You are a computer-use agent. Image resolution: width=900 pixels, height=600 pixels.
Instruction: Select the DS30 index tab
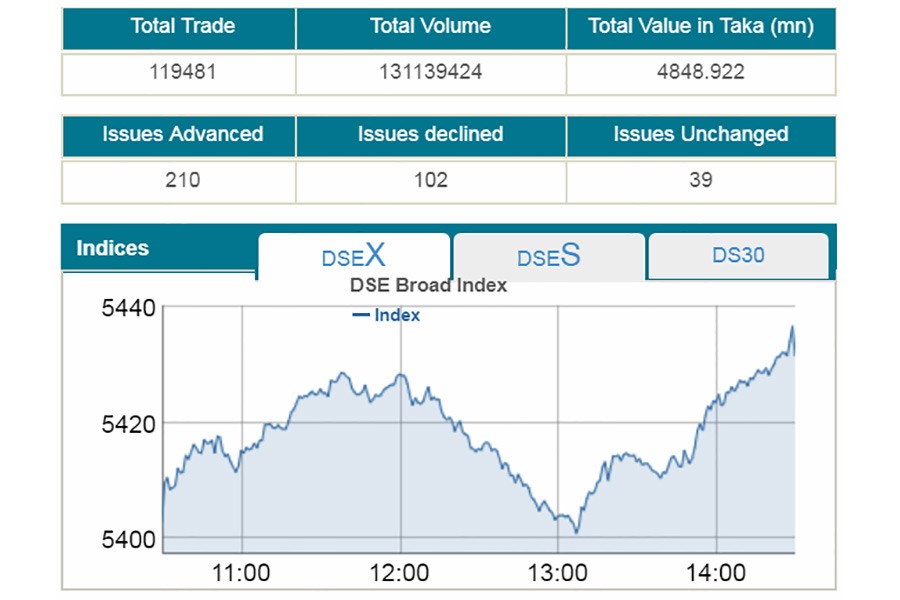pos(738,255)
